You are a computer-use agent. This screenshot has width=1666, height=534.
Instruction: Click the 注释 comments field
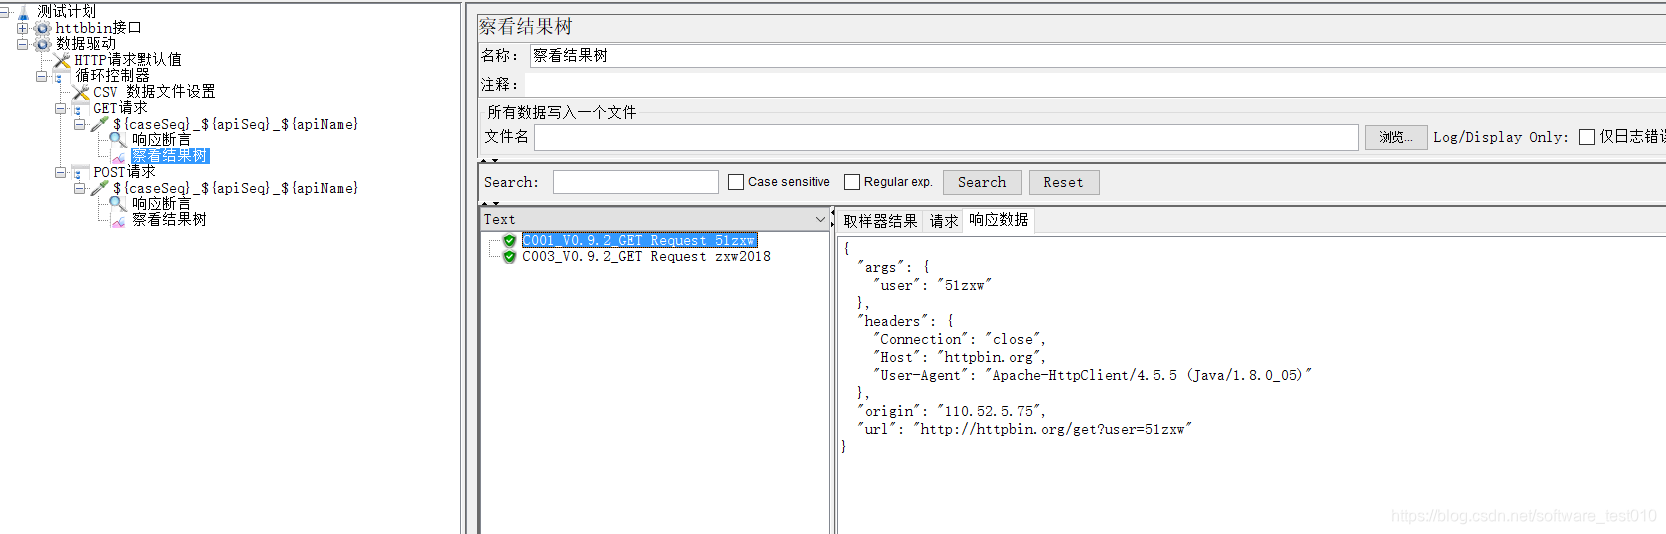pos(1097,85)
